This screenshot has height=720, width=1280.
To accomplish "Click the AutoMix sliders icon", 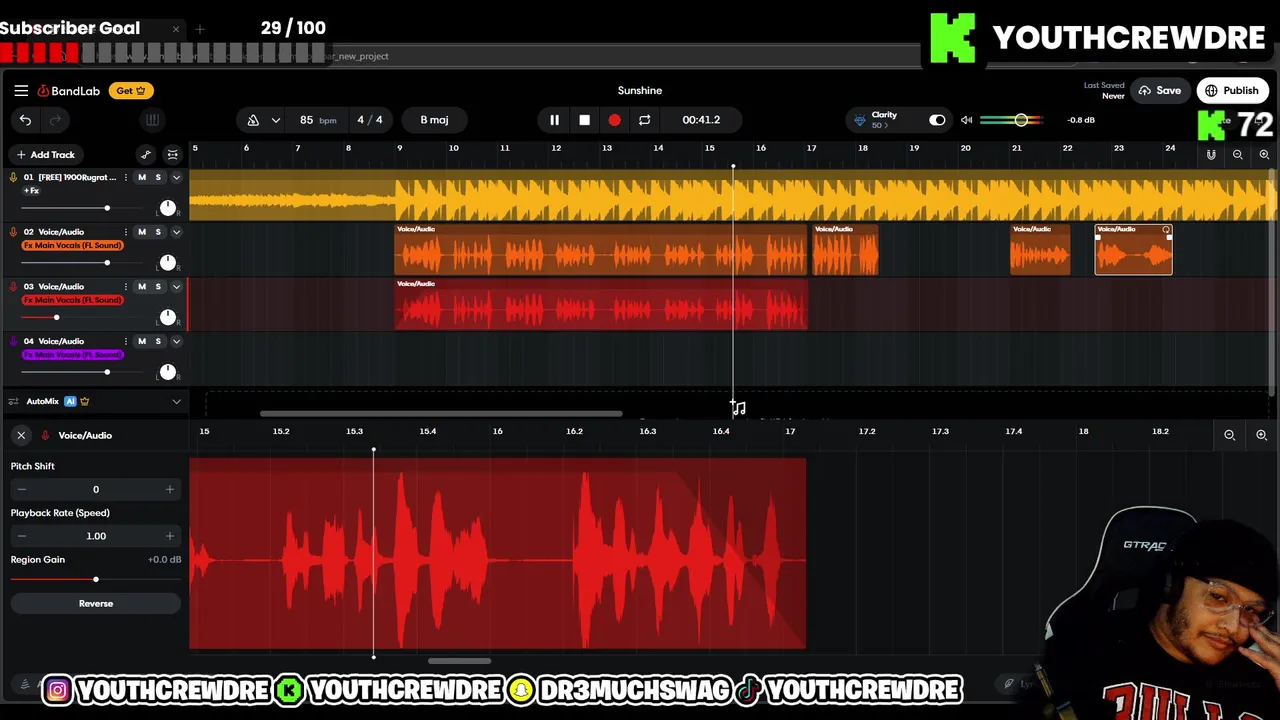I will point(13,402).
